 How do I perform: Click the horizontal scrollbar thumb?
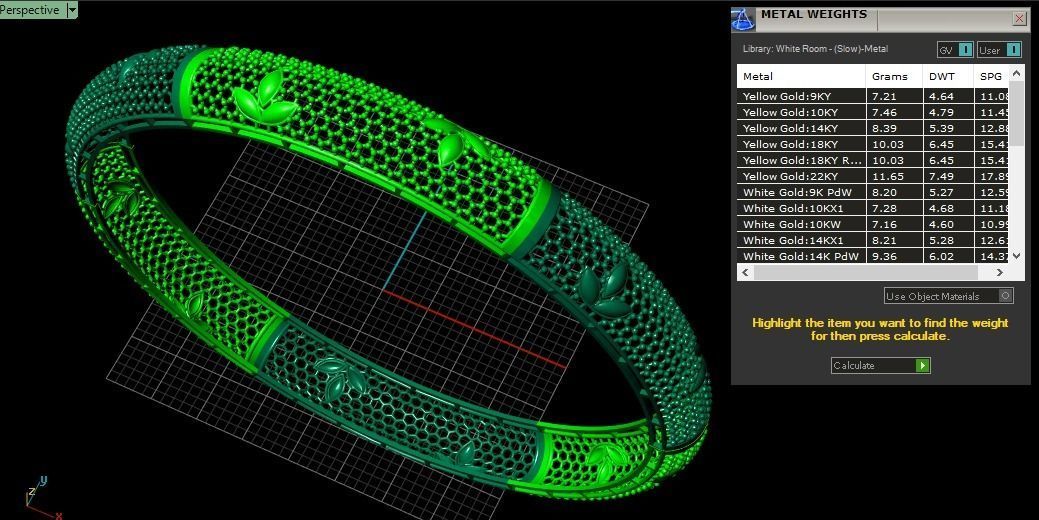pos(865,272)
